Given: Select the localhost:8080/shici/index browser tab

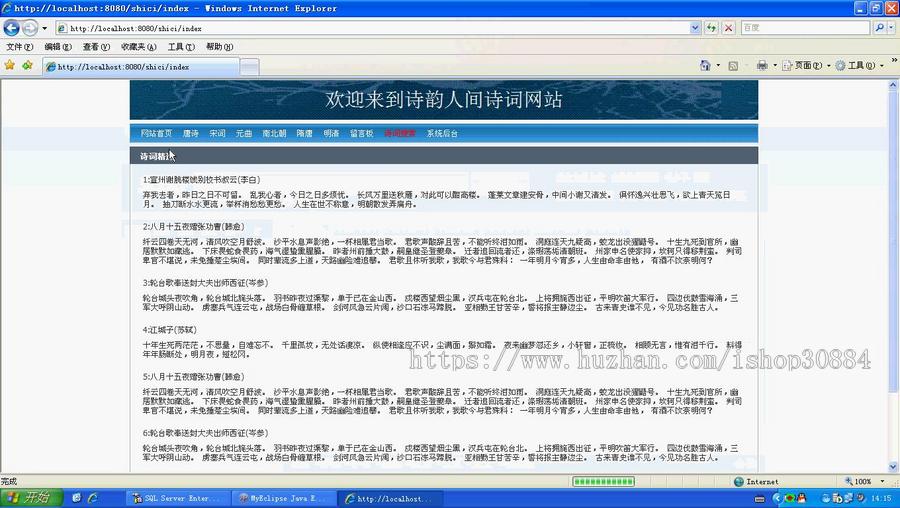Looking at the screenshot, I should (x=141, y=67).
